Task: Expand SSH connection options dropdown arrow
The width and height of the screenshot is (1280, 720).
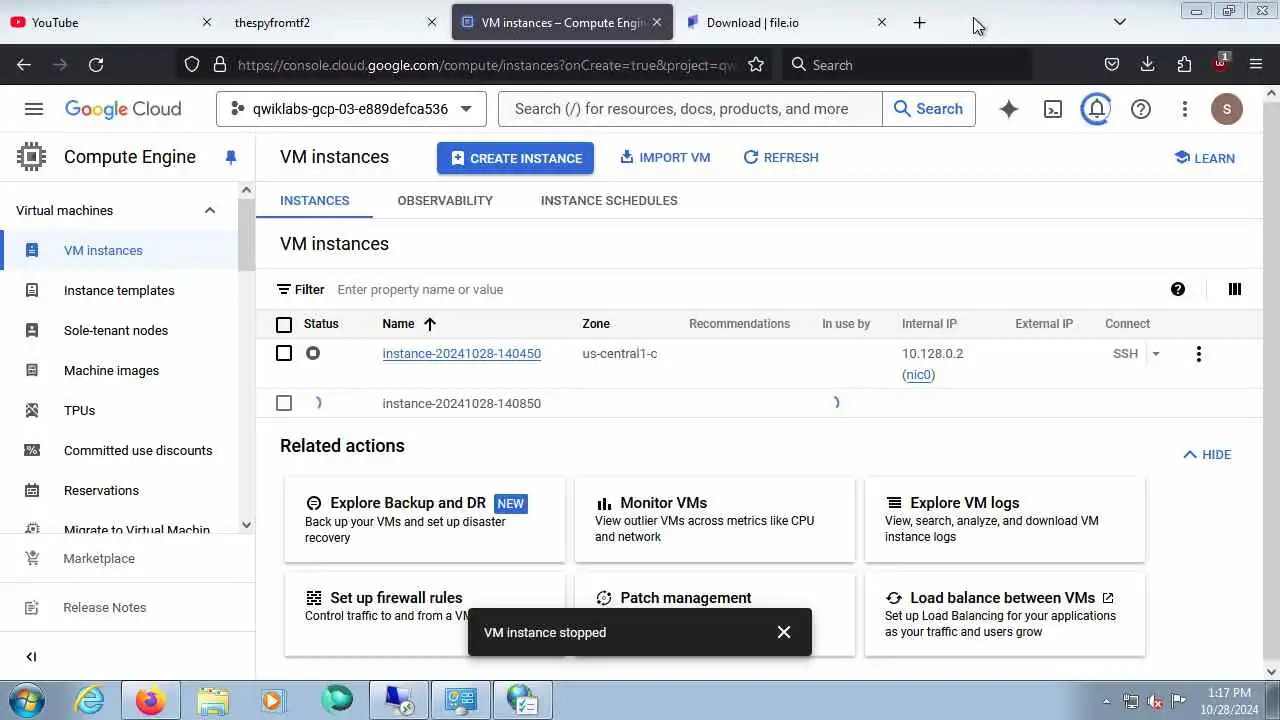Action: [x=1156, y=353]
